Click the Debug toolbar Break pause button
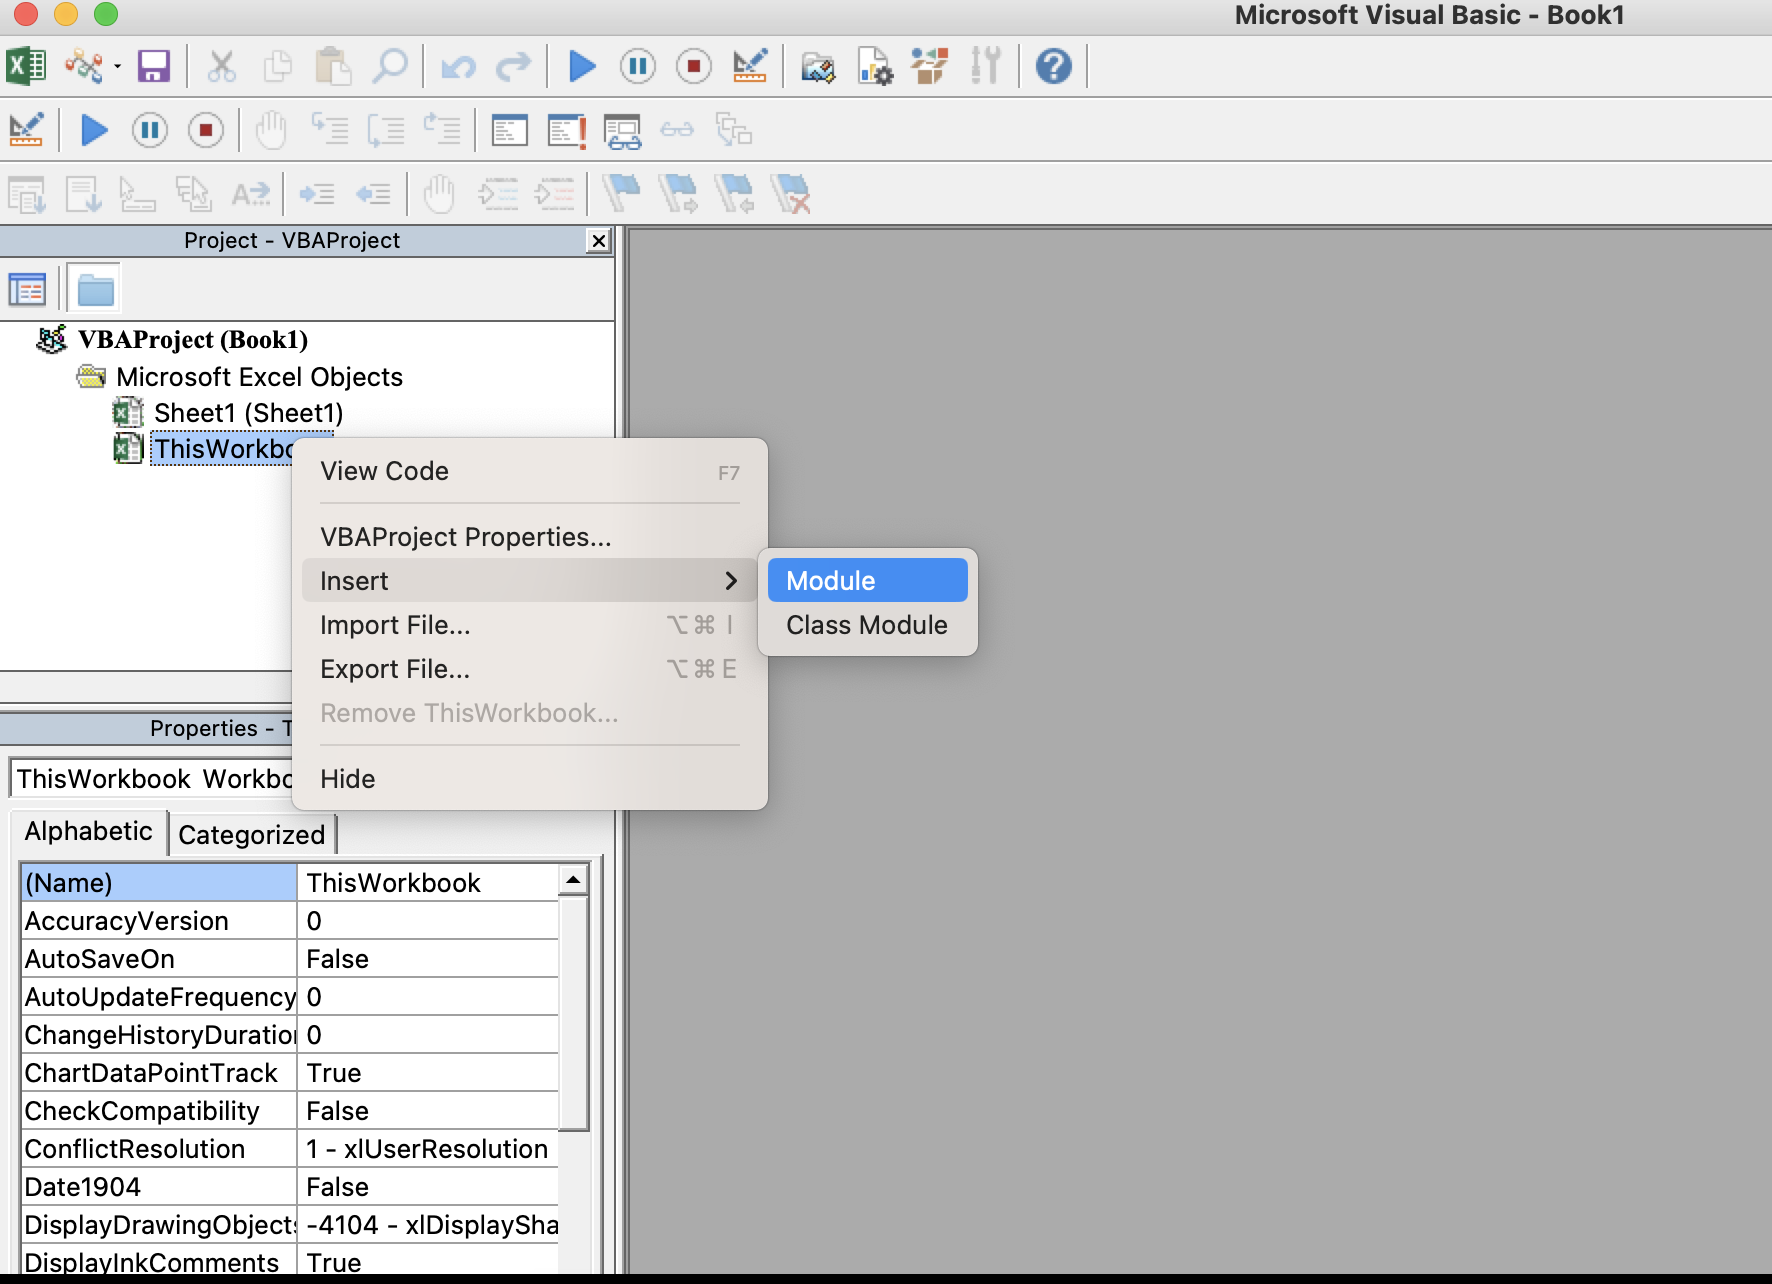 coord(150,130)
